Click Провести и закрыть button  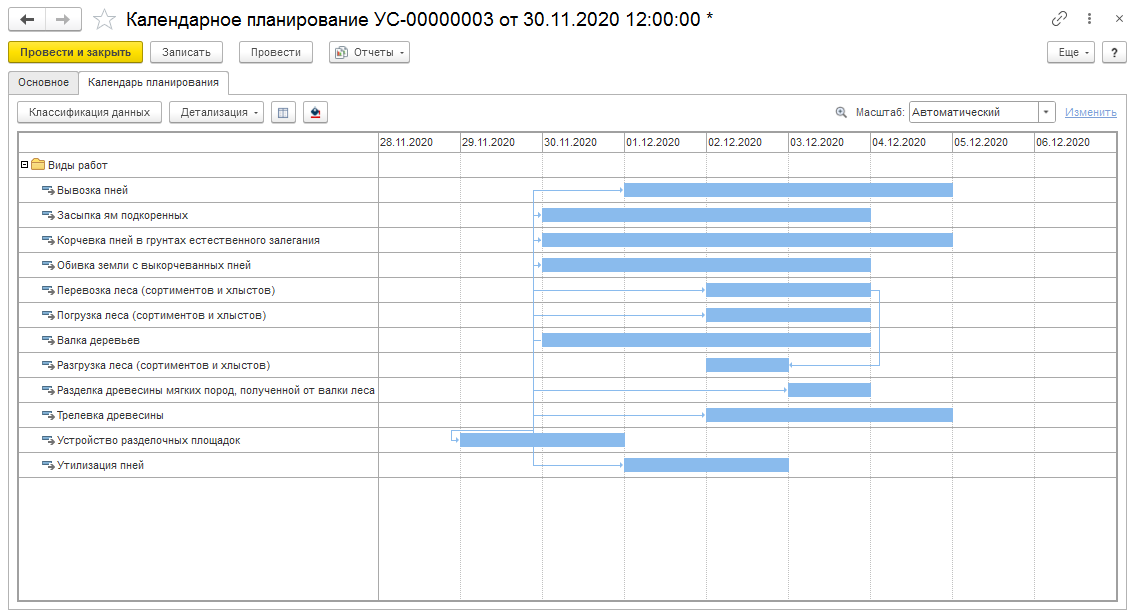(76, 52)
